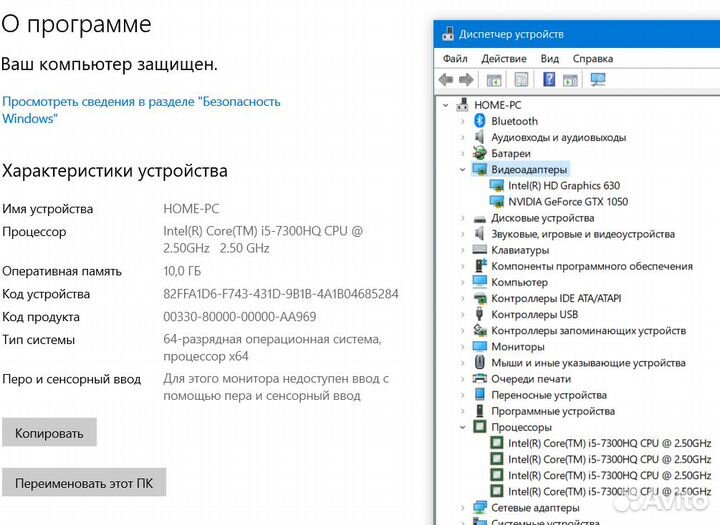Click the blue question mark Help toolbar icon

click(x=549, y=79)
